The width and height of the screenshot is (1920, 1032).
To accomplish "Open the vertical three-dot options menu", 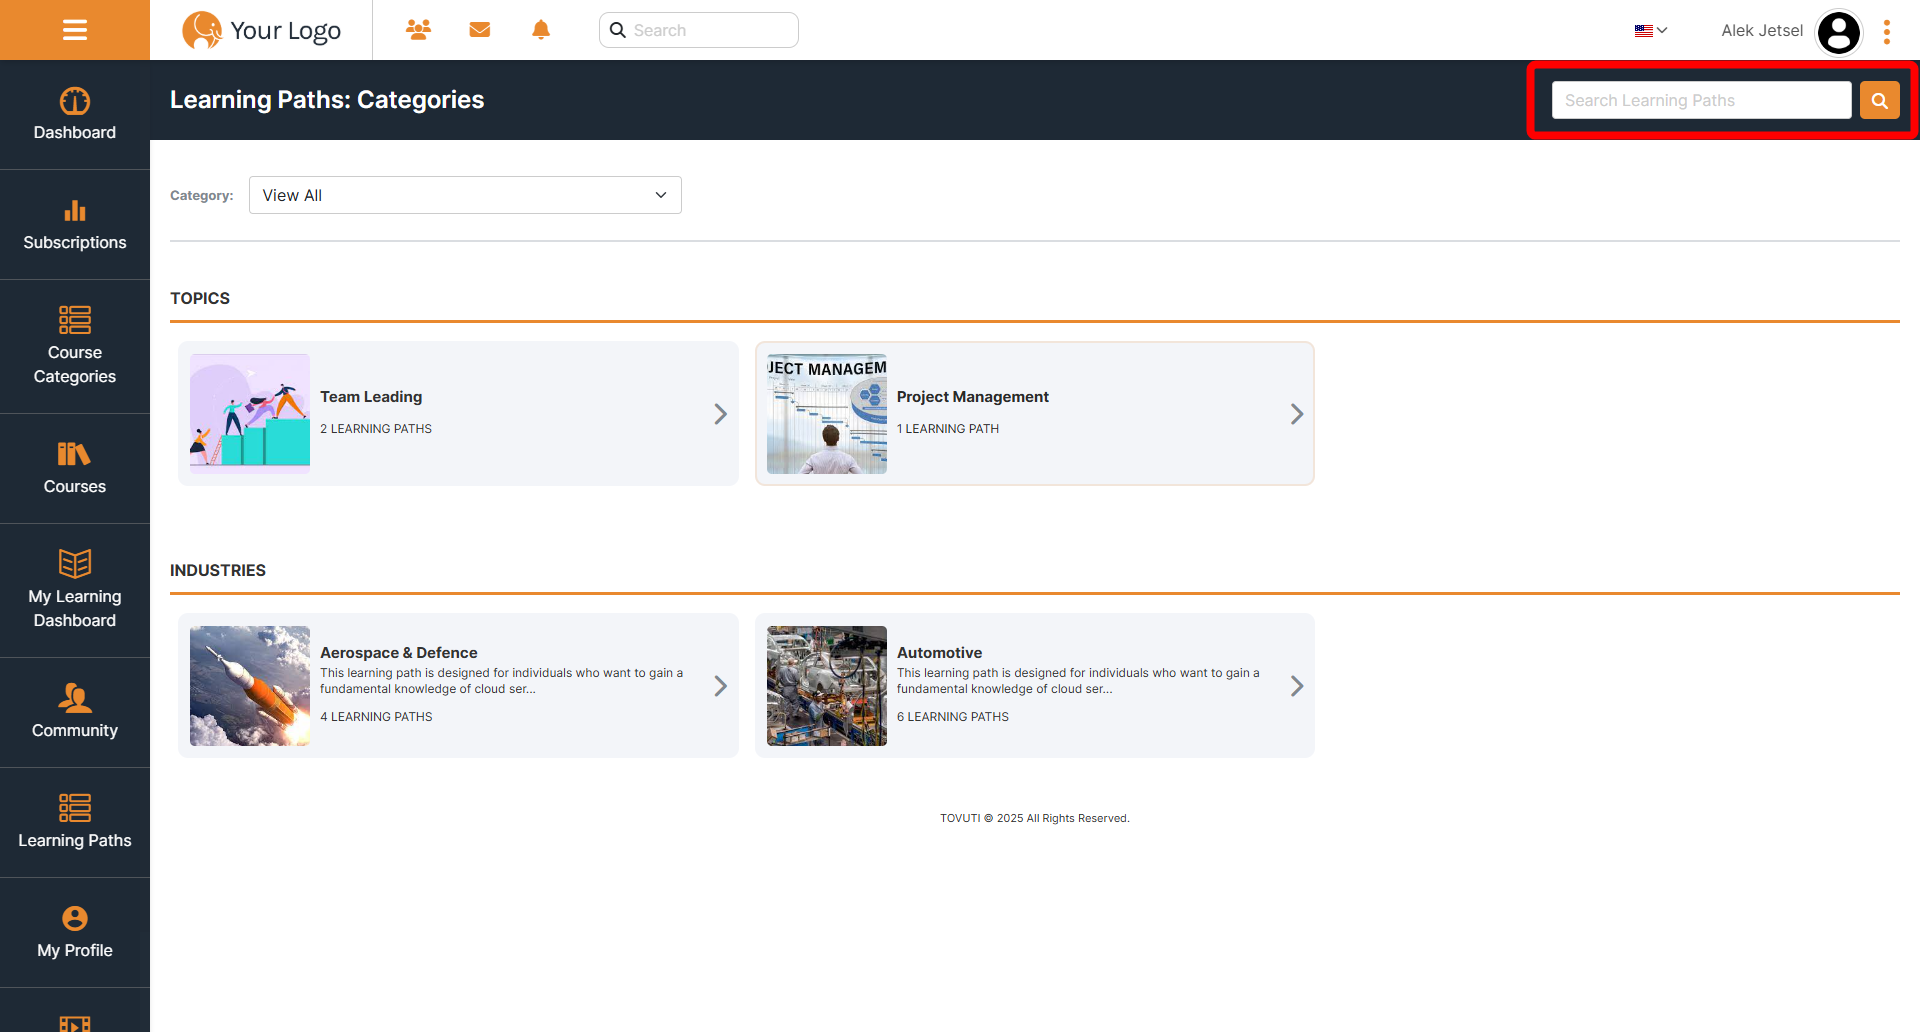I will pos(1887,32).
